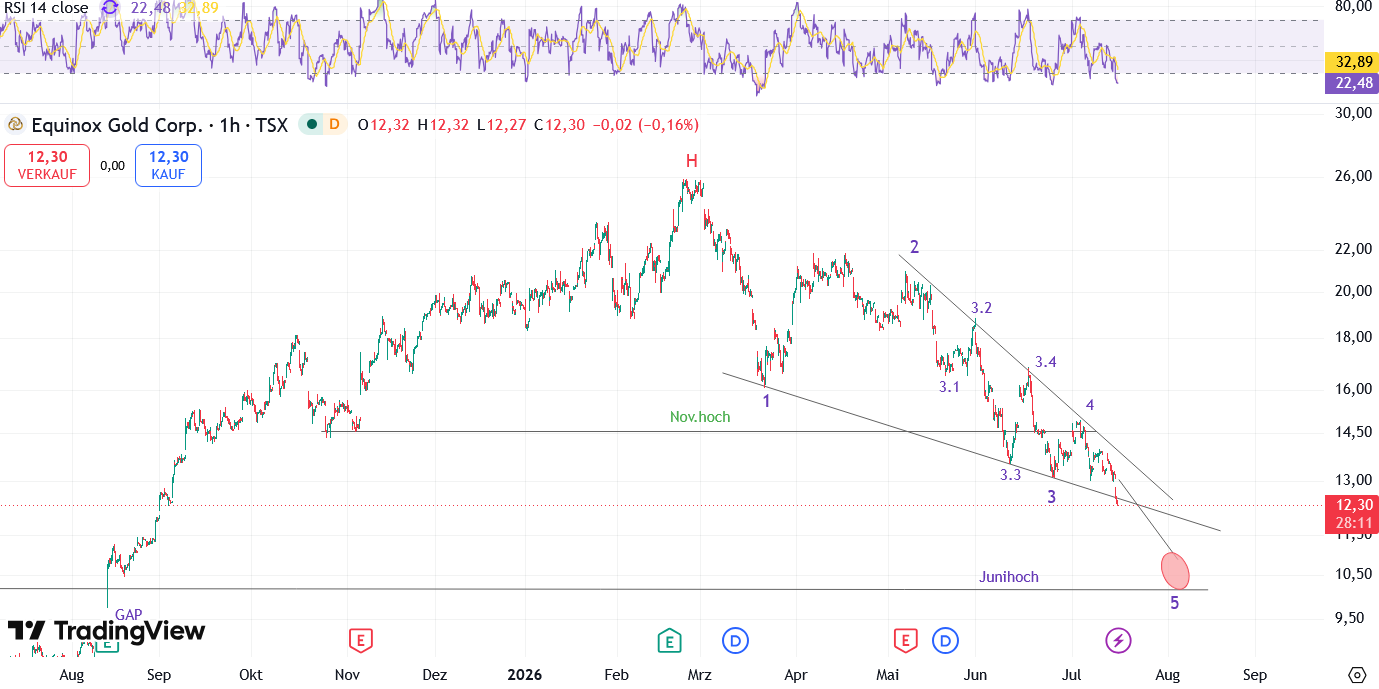
Task: Click the Dez time axis label
Action: point(434,675)
